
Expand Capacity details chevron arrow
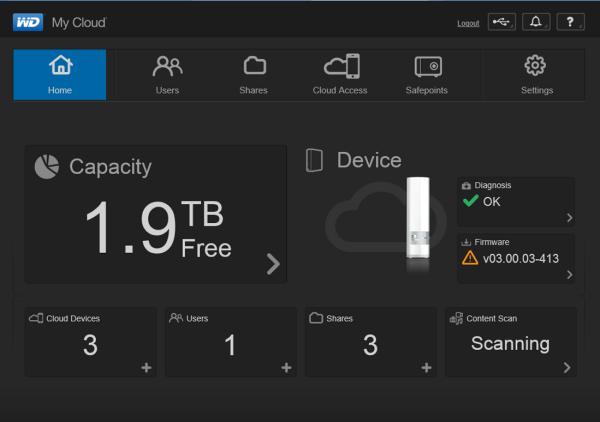(x=273, y=264)
